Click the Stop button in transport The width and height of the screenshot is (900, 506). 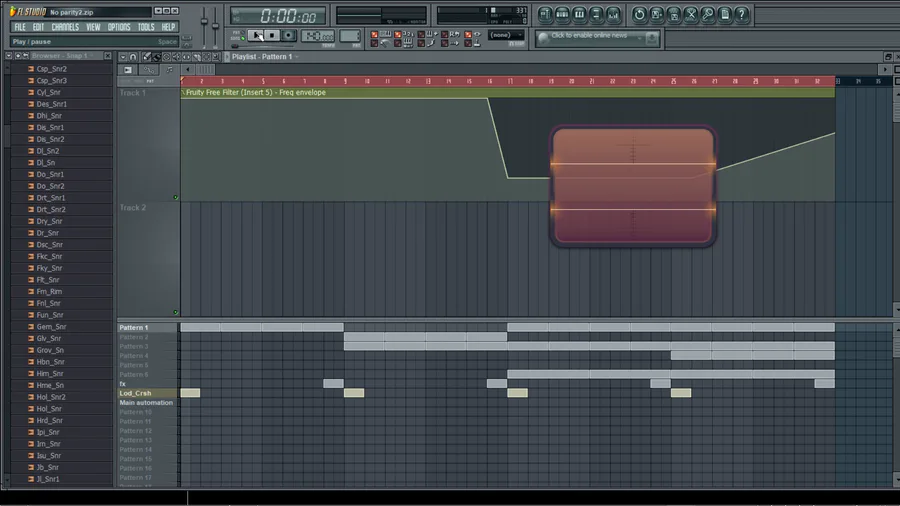(x=272, y=36)
